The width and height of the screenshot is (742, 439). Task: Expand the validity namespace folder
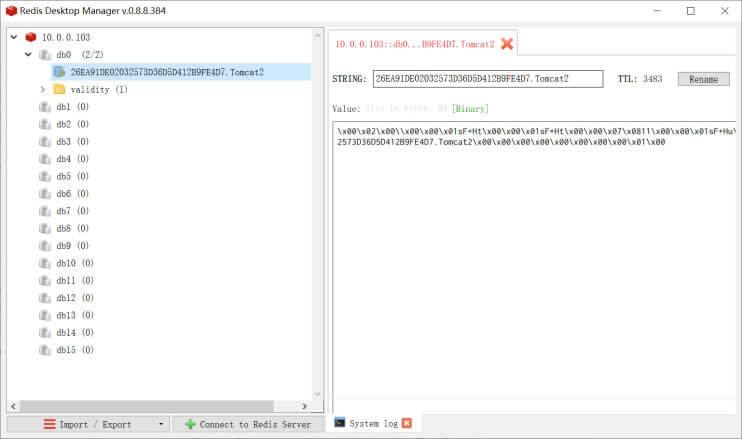[x=43, y=89]
